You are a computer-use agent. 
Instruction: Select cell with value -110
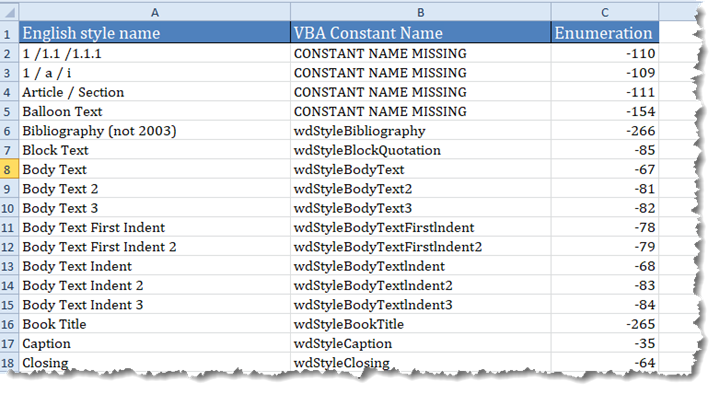[x=605, y=54]
